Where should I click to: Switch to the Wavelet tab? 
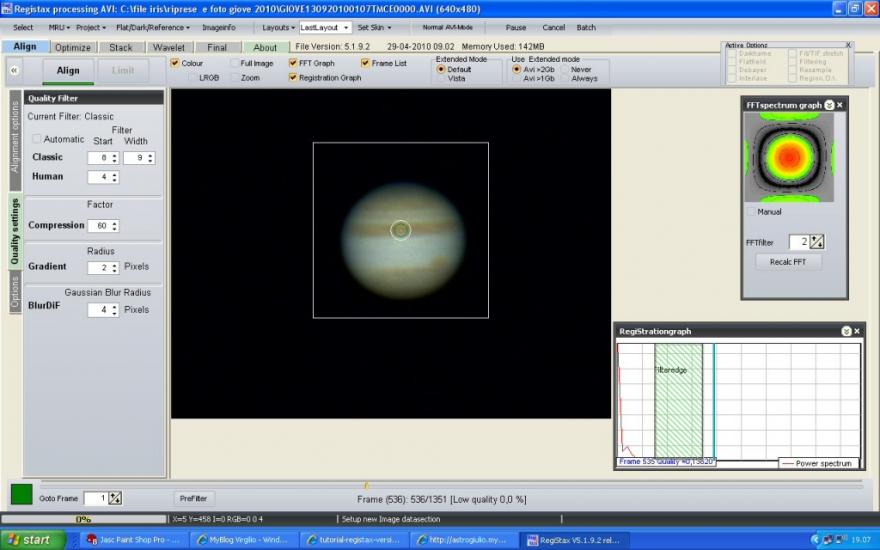click(x=168, y=48)
